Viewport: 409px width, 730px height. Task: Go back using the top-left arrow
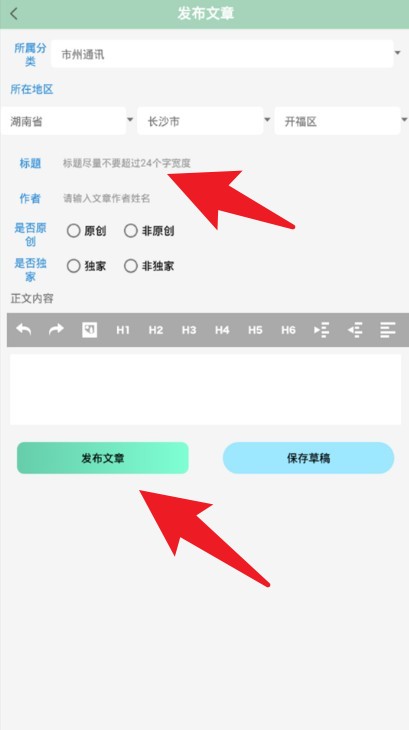[14, 14]
